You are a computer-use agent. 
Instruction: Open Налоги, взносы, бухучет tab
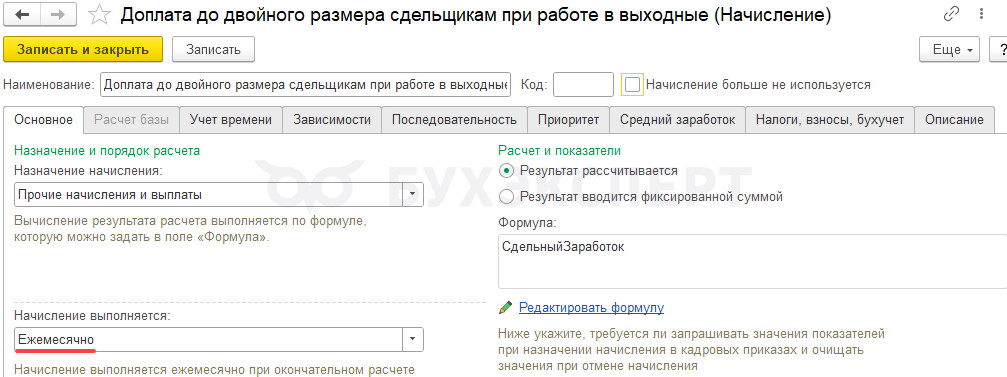pyautogui.click(x=830, y=119)
